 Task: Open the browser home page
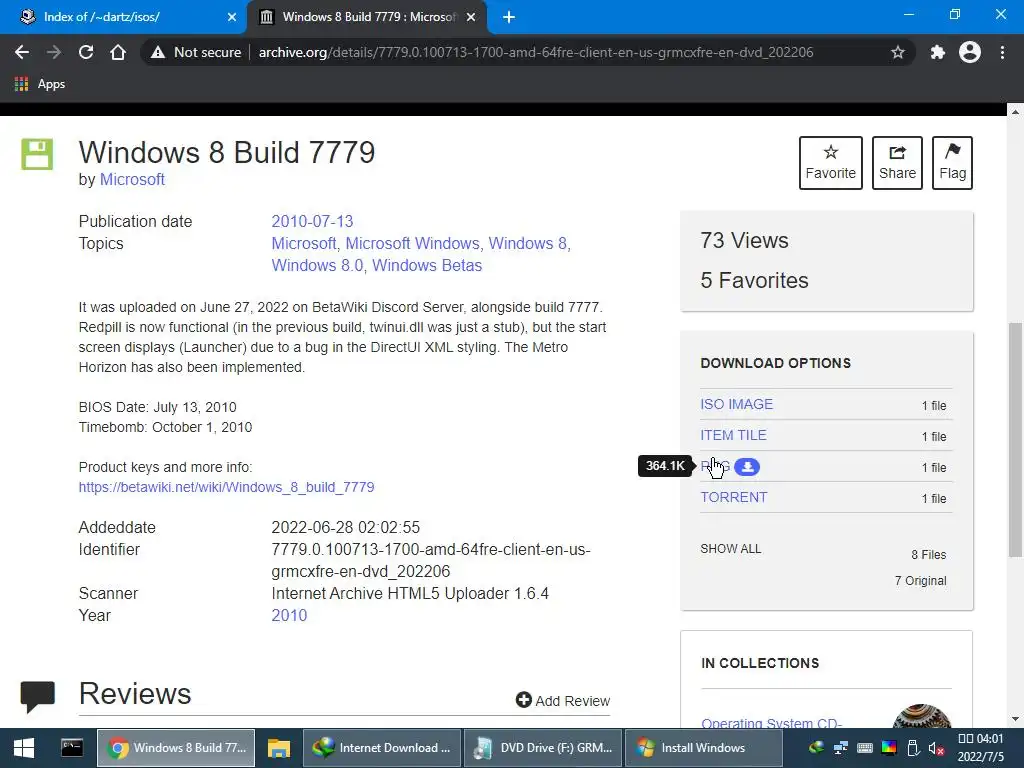pos(118,52)
